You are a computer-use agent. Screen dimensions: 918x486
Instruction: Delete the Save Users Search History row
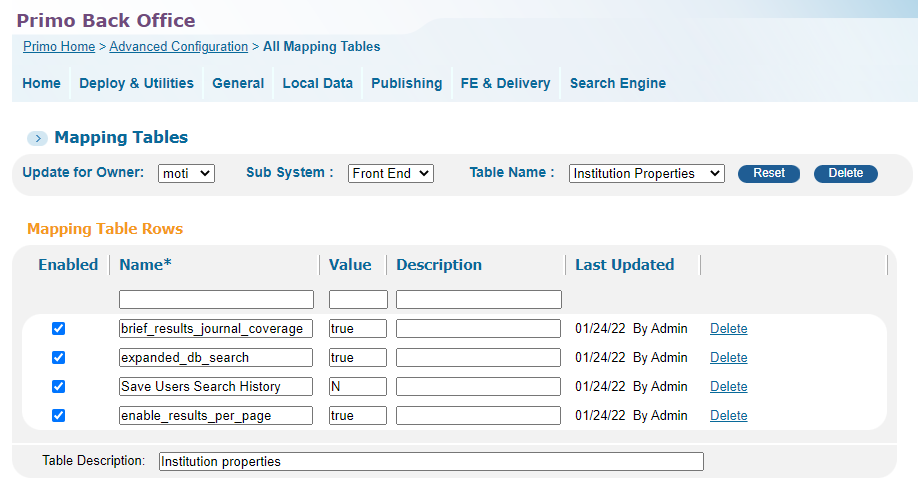tap(728, 386)
